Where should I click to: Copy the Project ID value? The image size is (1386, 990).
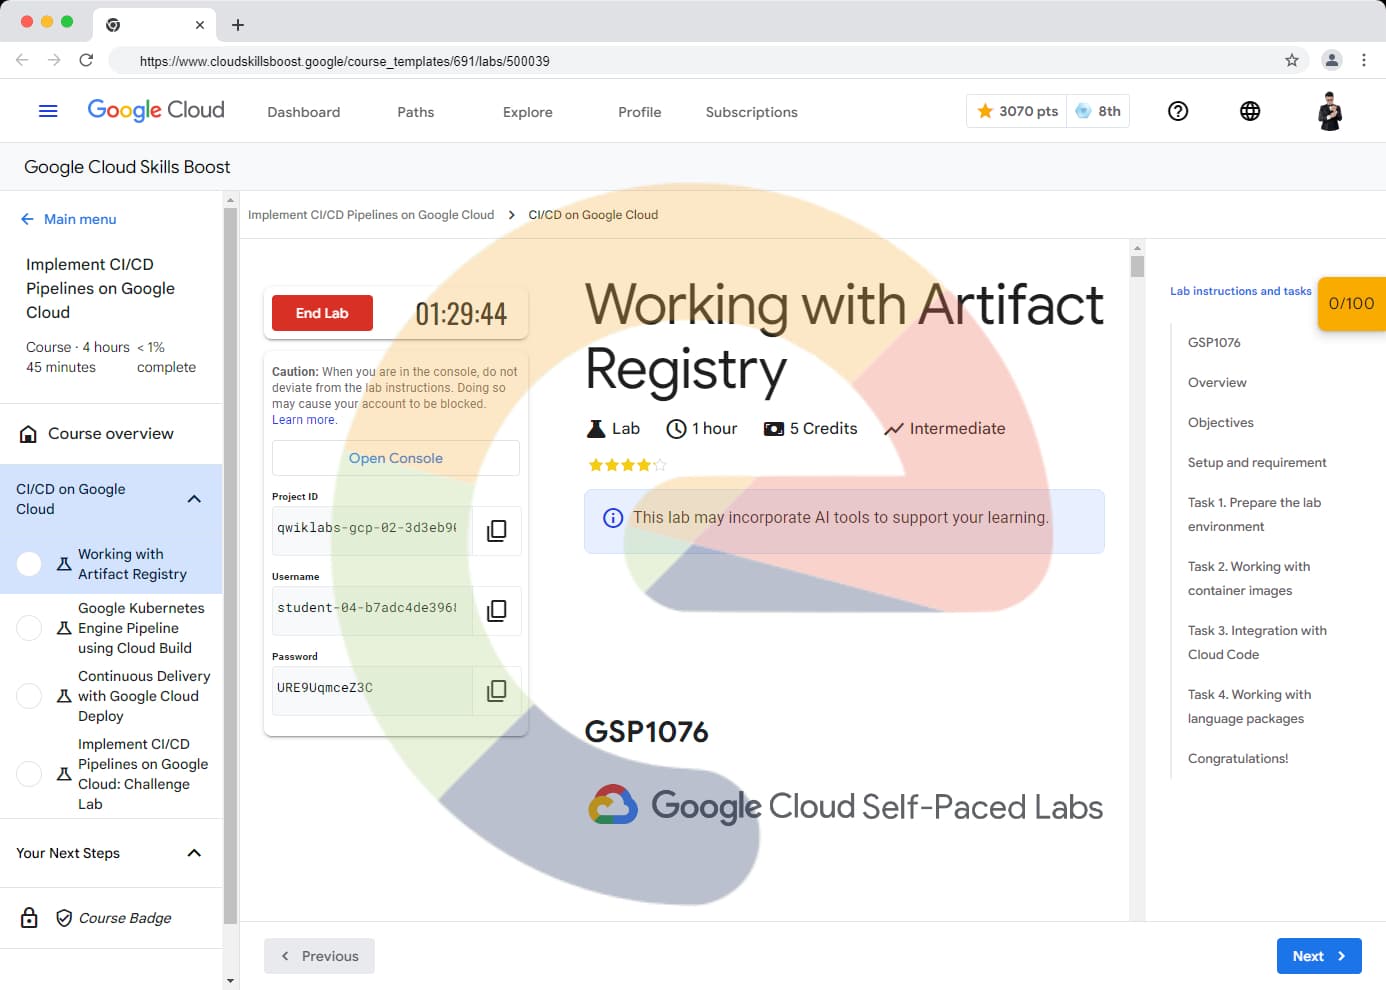(x=496, y=531)
